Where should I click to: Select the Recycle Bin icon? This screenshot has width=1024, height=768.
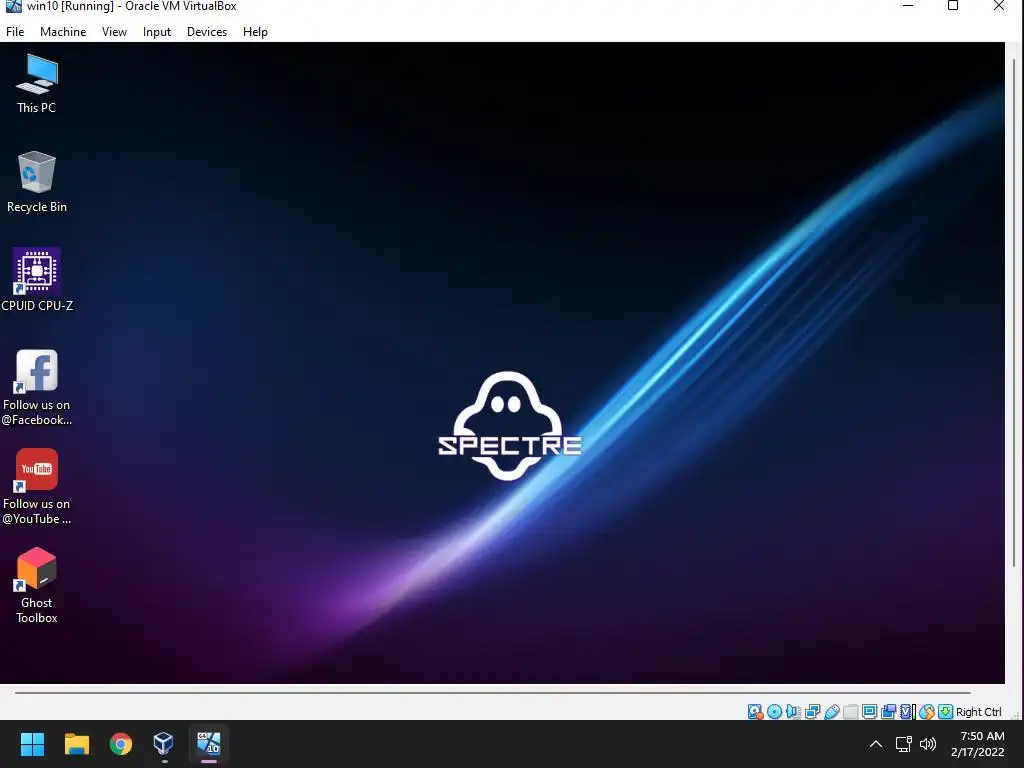tap(37, 182)
